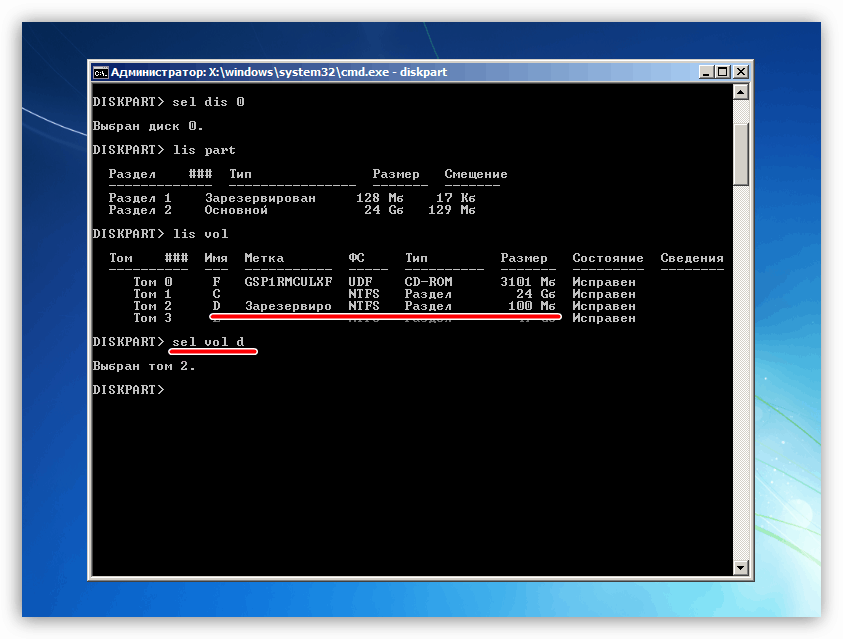Viewport: 843px width, 639px height.
Task: Click the 'Метка' column header
Action: [264, 258]
